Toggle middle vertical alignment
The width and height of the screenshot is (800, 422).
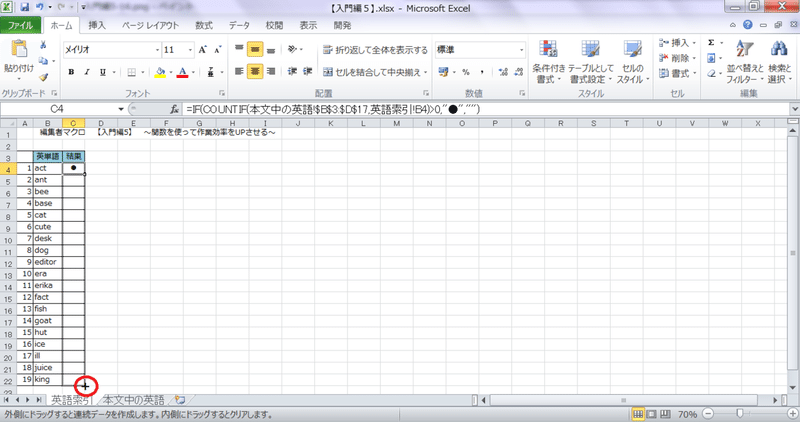click(x=255, y=49)
